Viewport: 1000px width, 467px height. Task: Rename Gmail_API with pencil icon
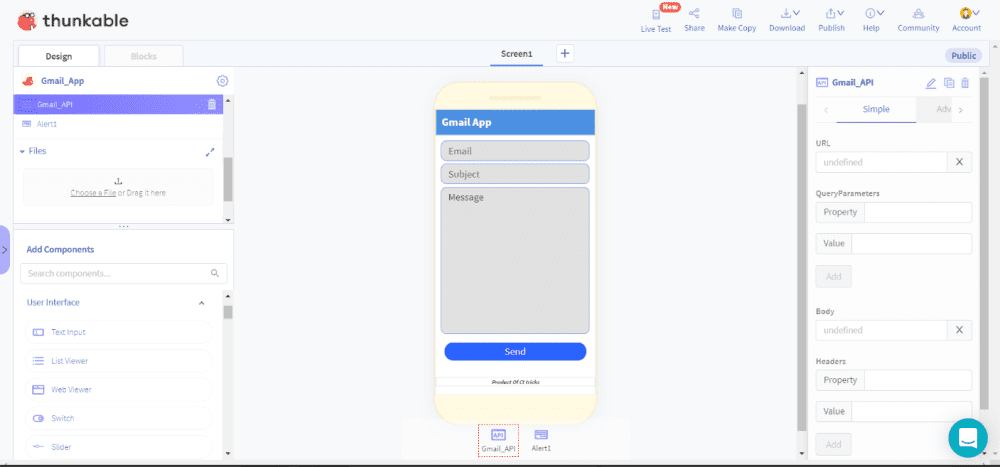(930, 82)
